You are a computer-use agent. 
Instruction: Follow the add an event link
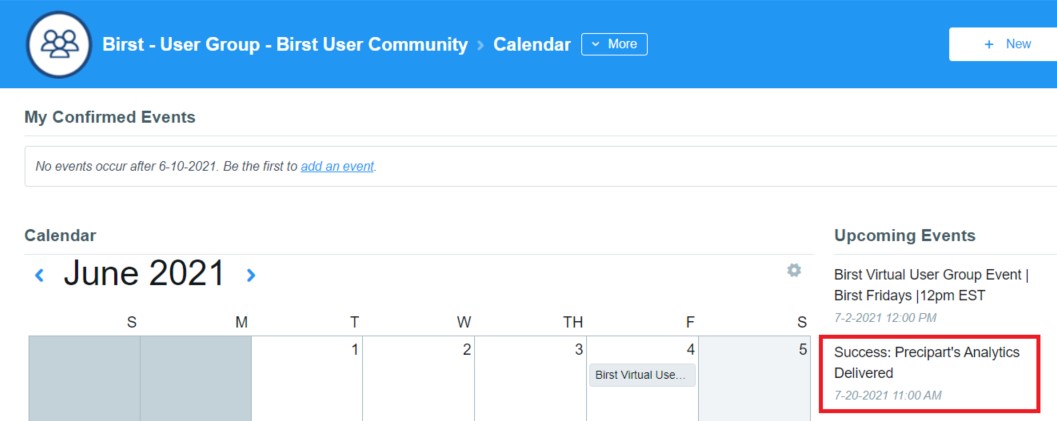click(337, 166)
